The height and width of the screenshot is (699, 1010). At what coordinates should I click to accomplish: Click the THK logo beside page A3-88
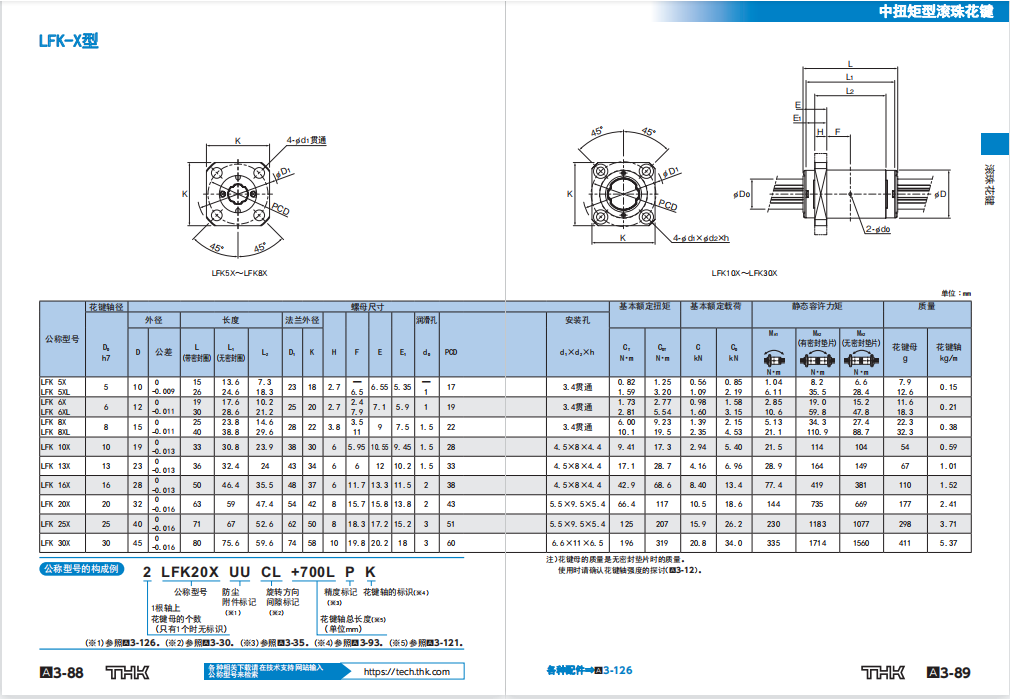pos(128,673)
